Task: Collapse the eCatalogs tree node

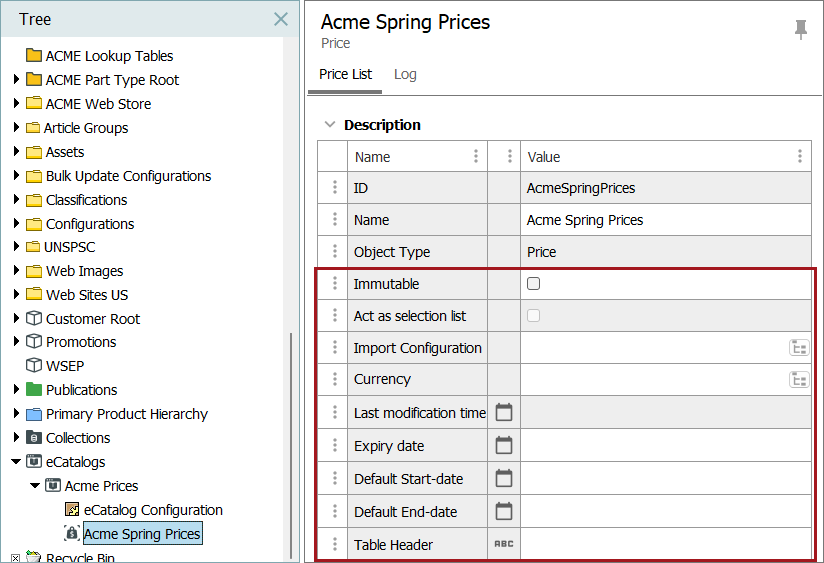Action: click(16, 461)
